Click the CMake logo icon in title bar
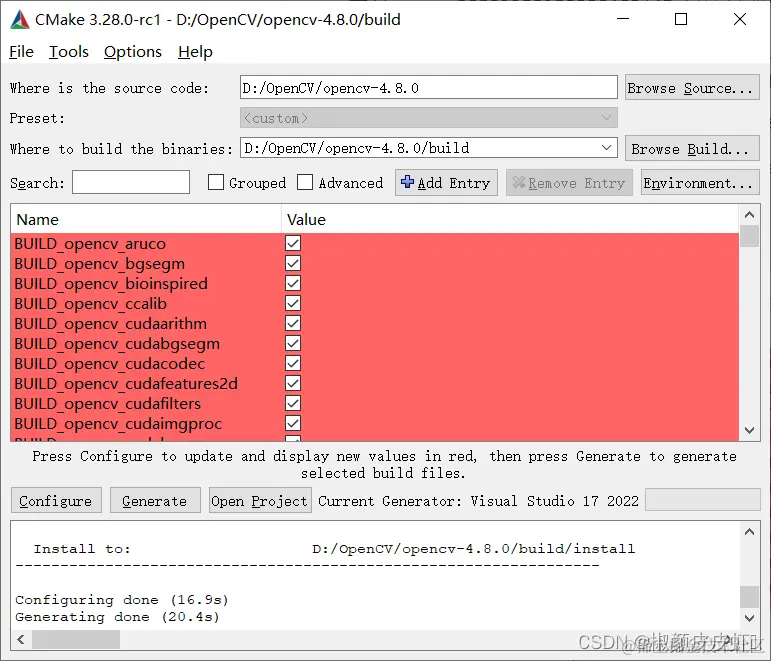Viewport: 771px width, 661px height. [20, 20]
